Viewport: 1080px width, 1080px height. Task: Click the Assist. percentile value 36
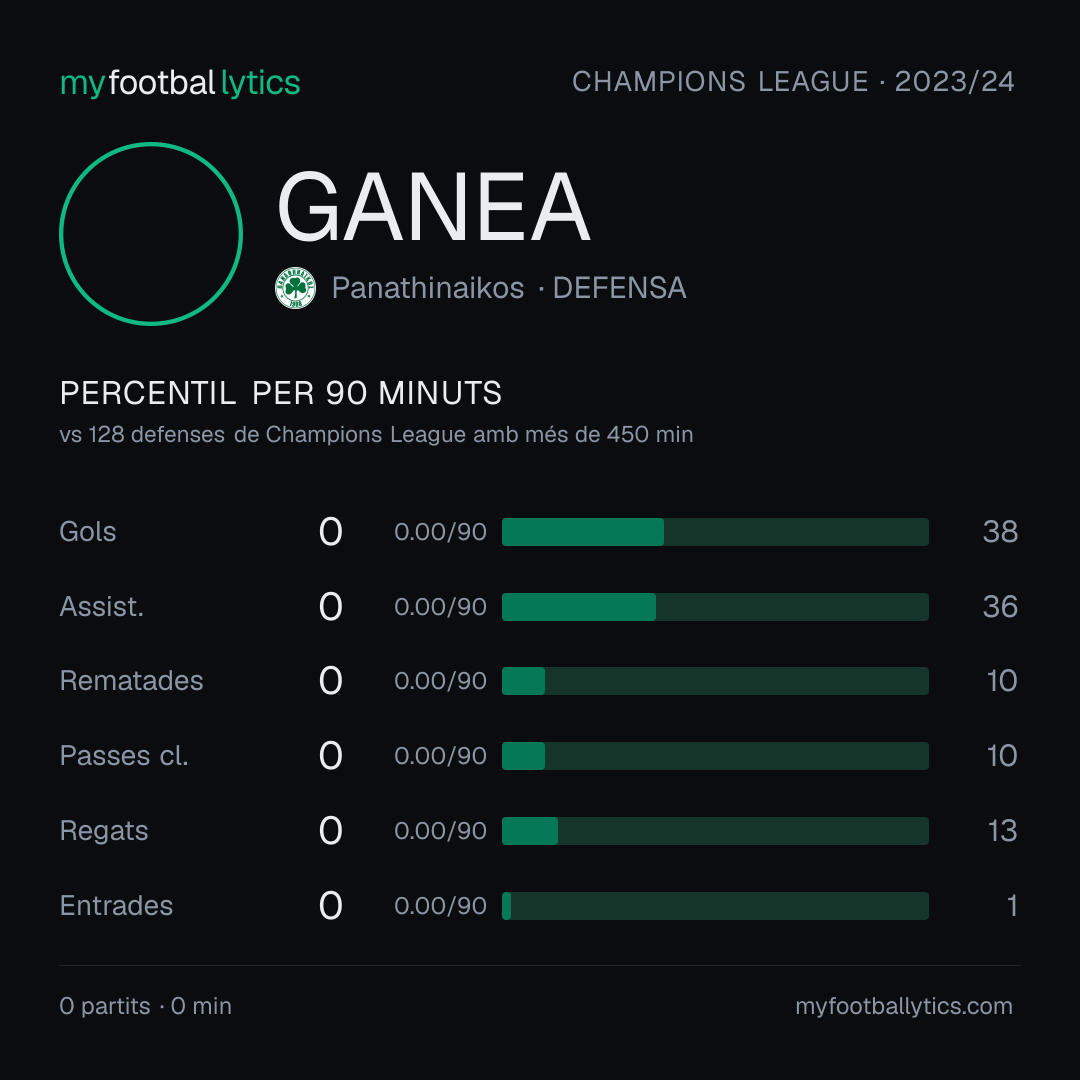tap(1000, 607)
